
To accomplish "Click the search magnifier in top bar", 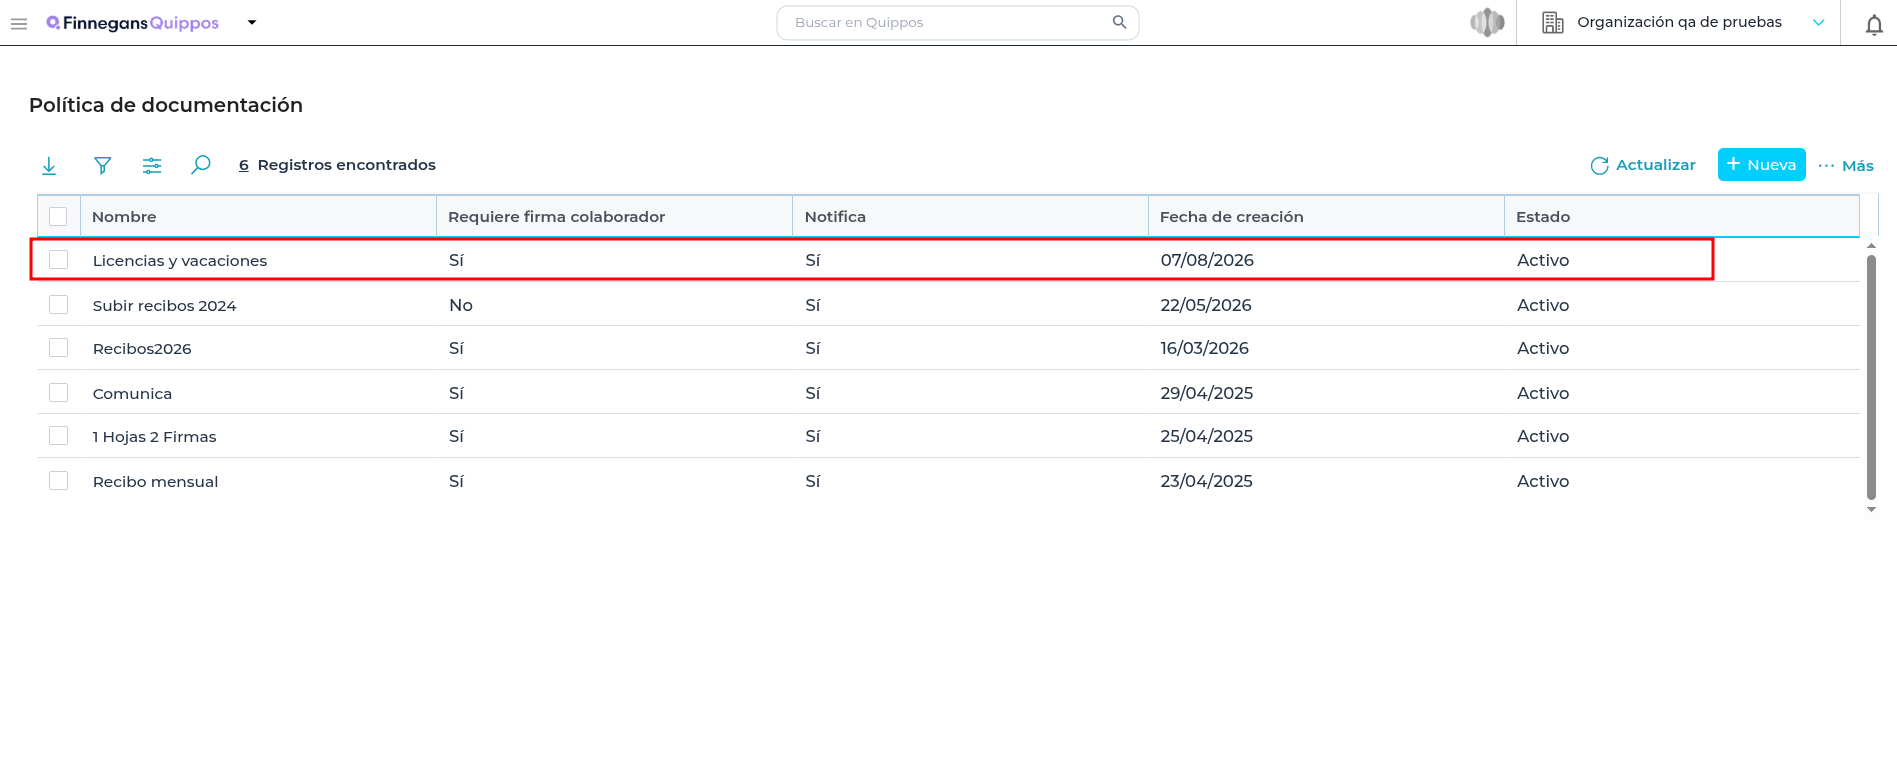I will tap(1119, 22).
